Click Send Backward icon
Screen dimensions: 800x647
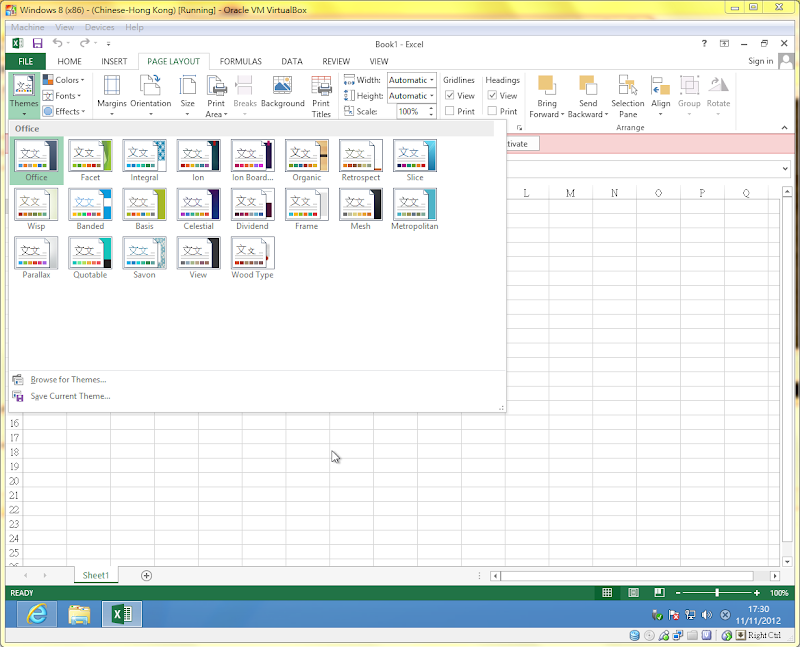point(587,85)
